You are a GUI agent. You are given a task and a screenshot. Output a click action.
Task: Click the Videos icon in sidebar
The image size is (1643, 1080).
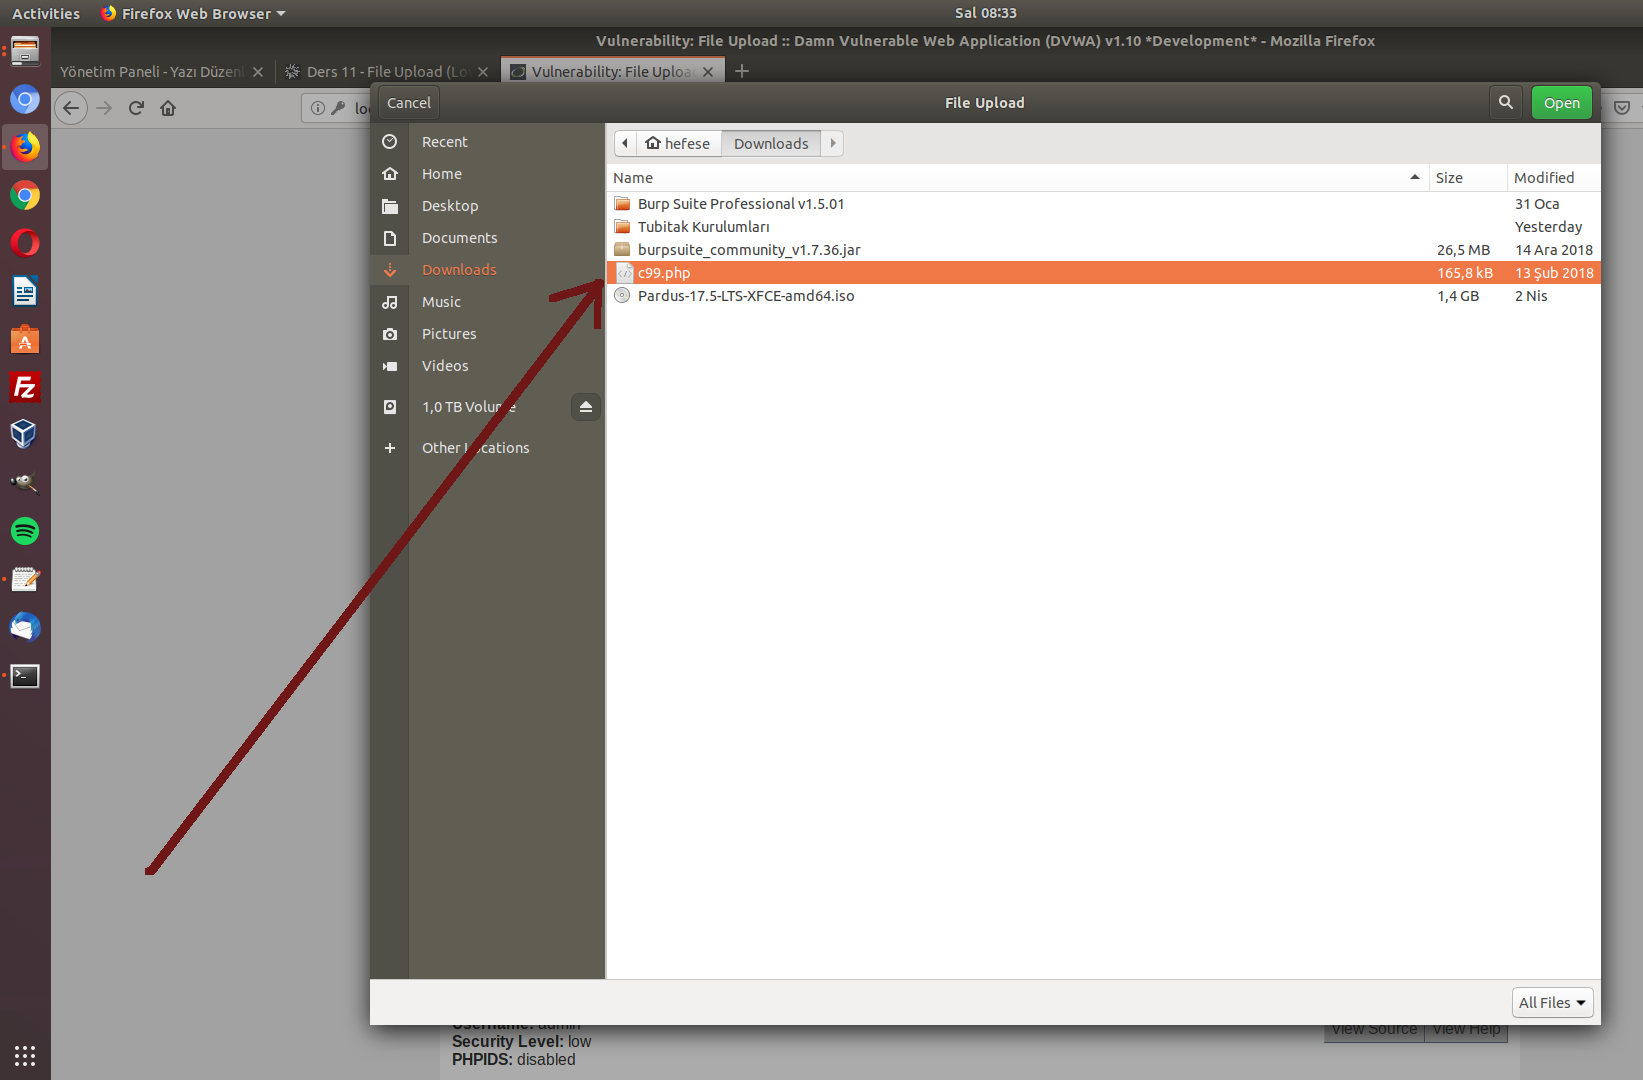click(390, 366)
